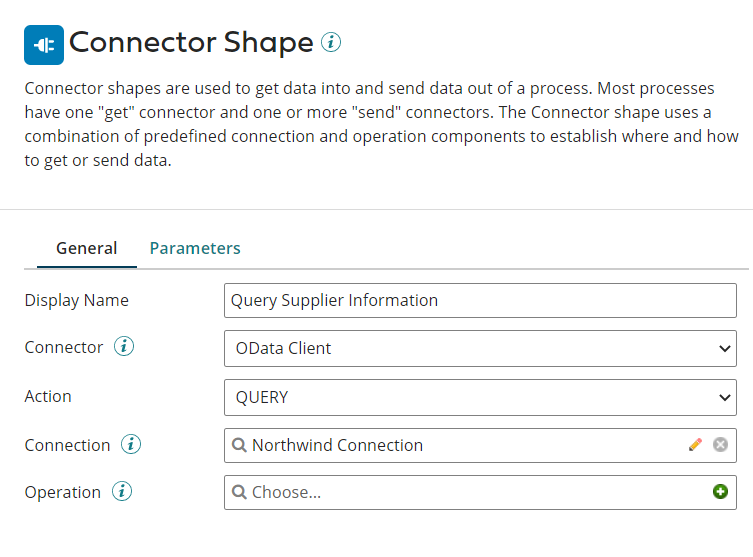Show help info for the Connector field

(124, 347)
